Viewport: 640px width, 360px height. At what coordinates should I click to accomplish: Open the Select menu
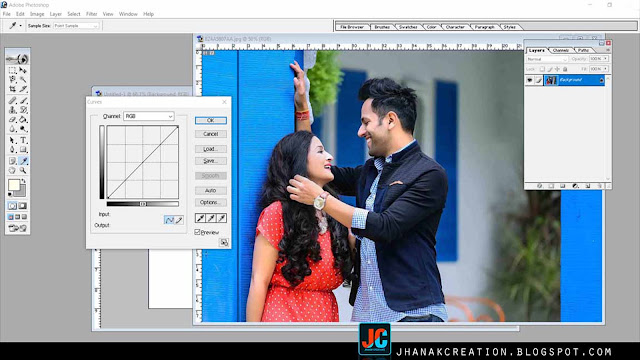coord(74,14)
